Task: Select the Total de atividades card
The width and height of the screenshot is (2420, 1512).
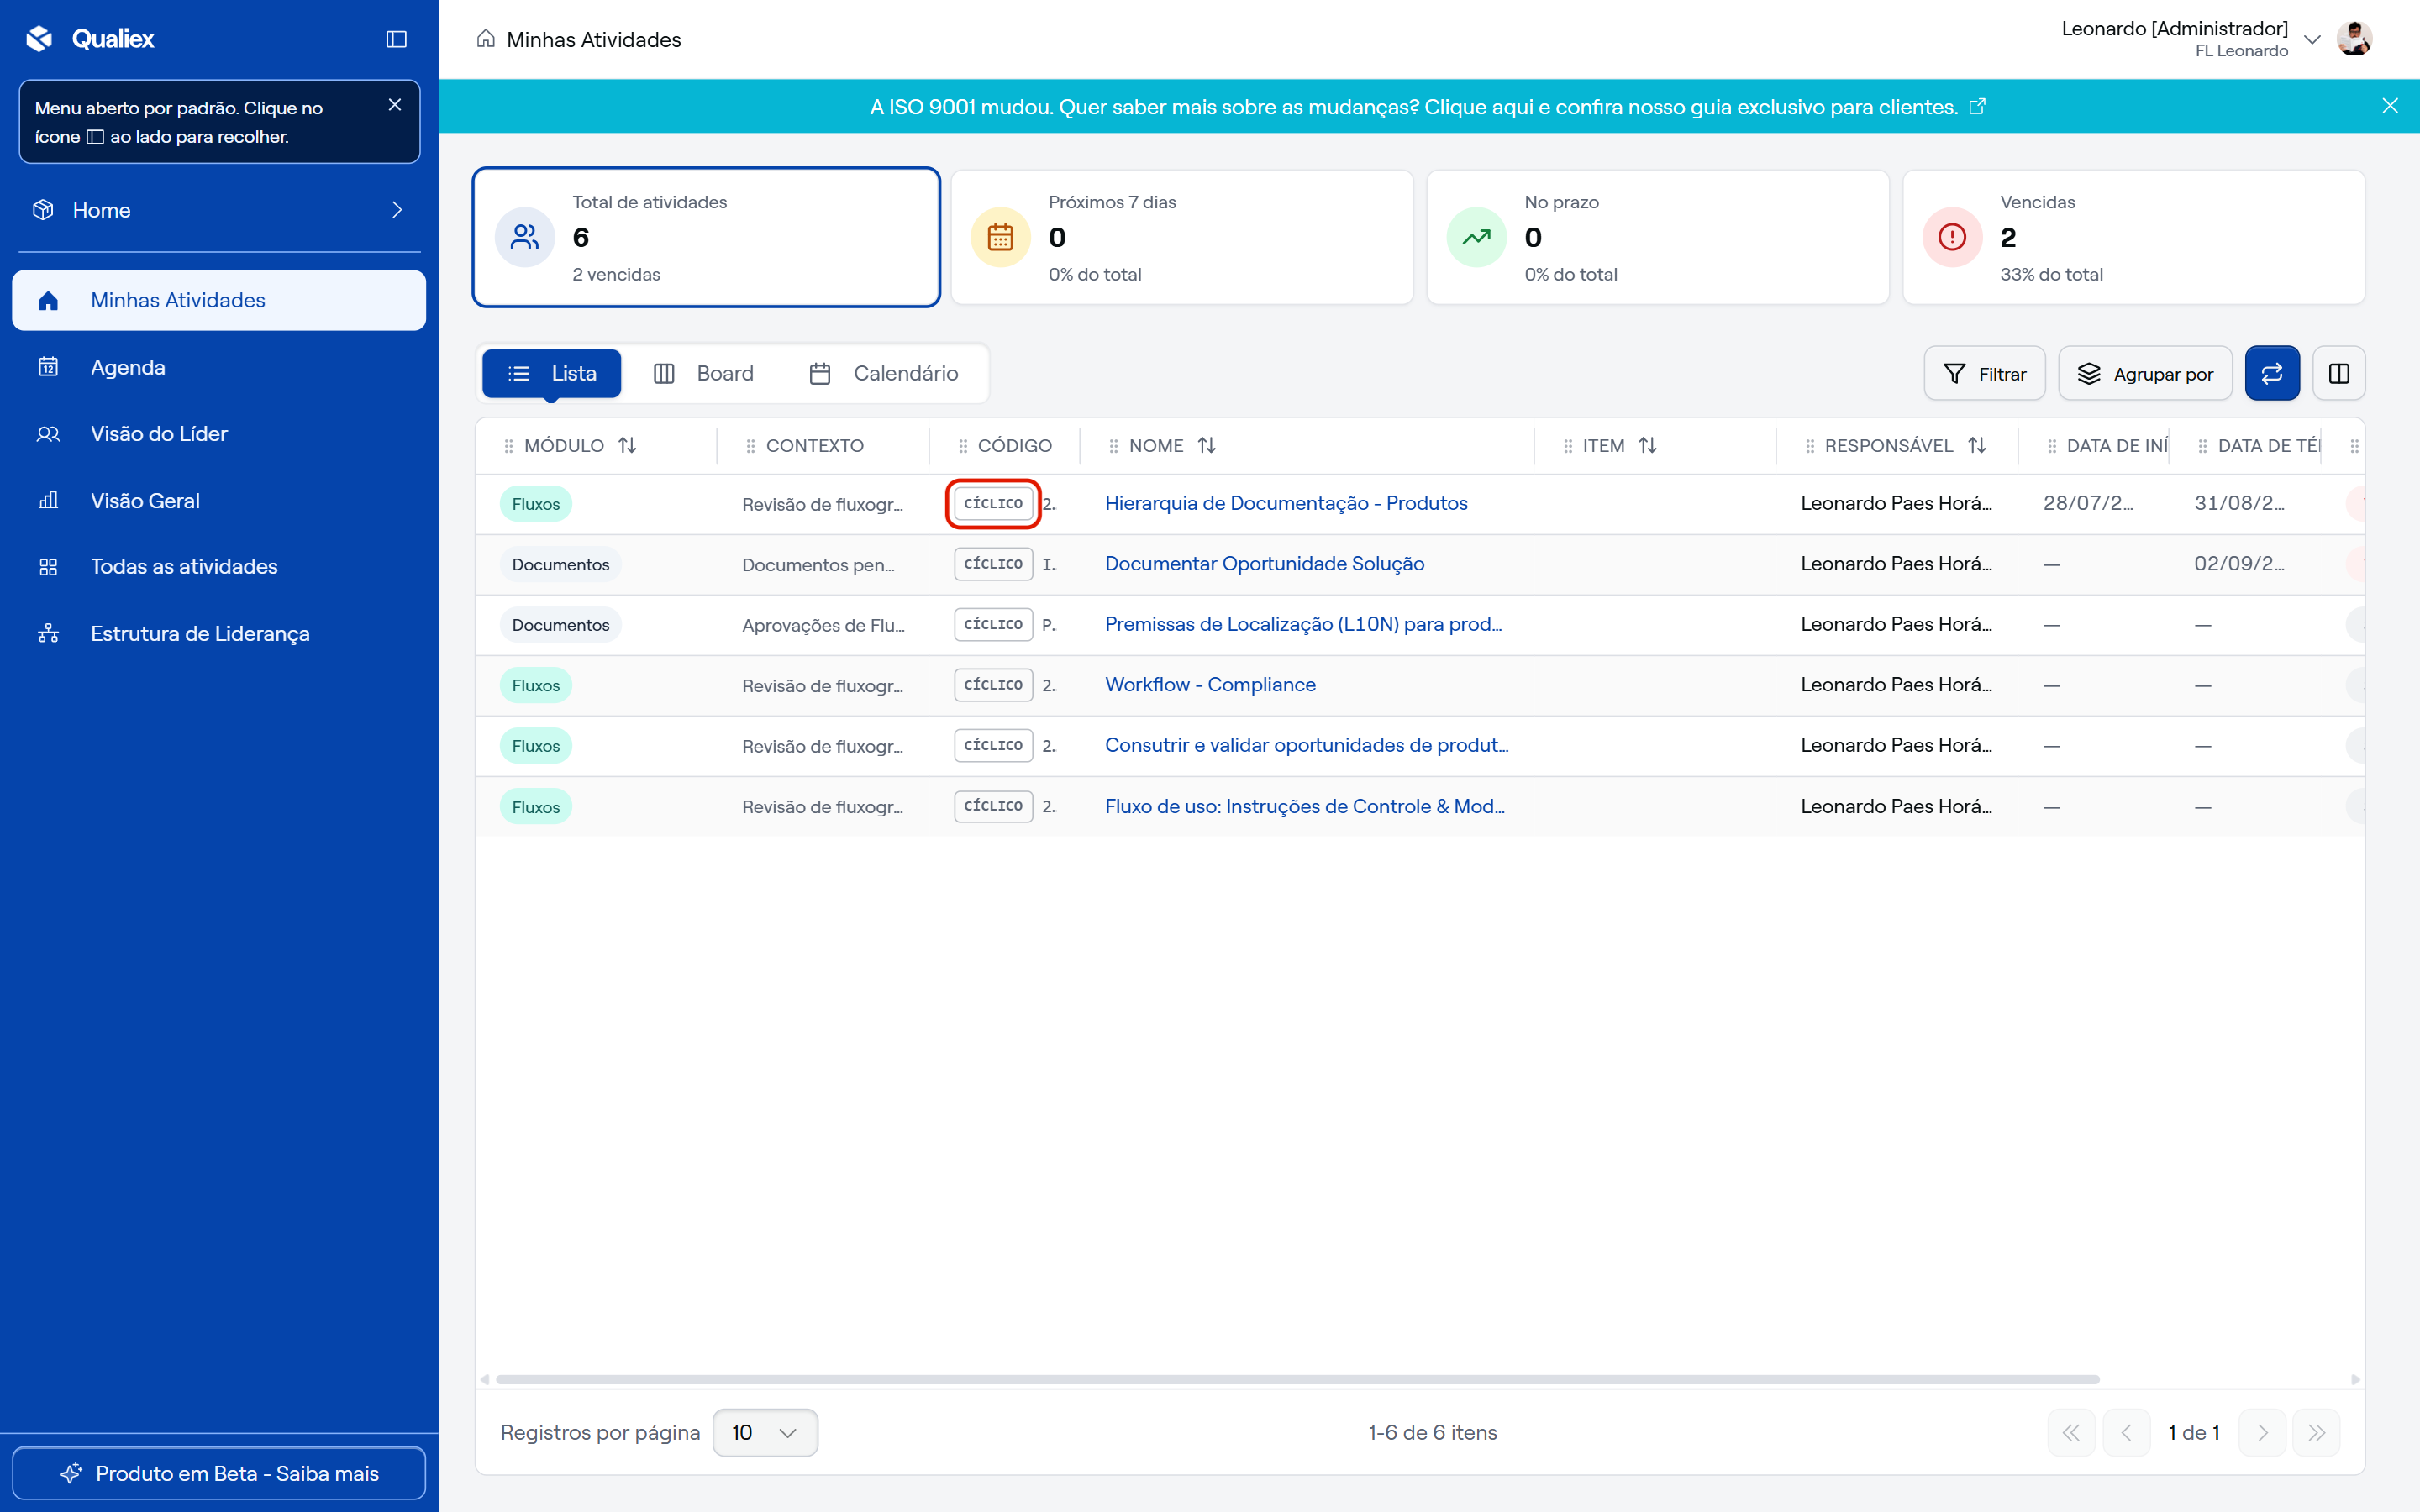Action: click(x=706, y=237)
